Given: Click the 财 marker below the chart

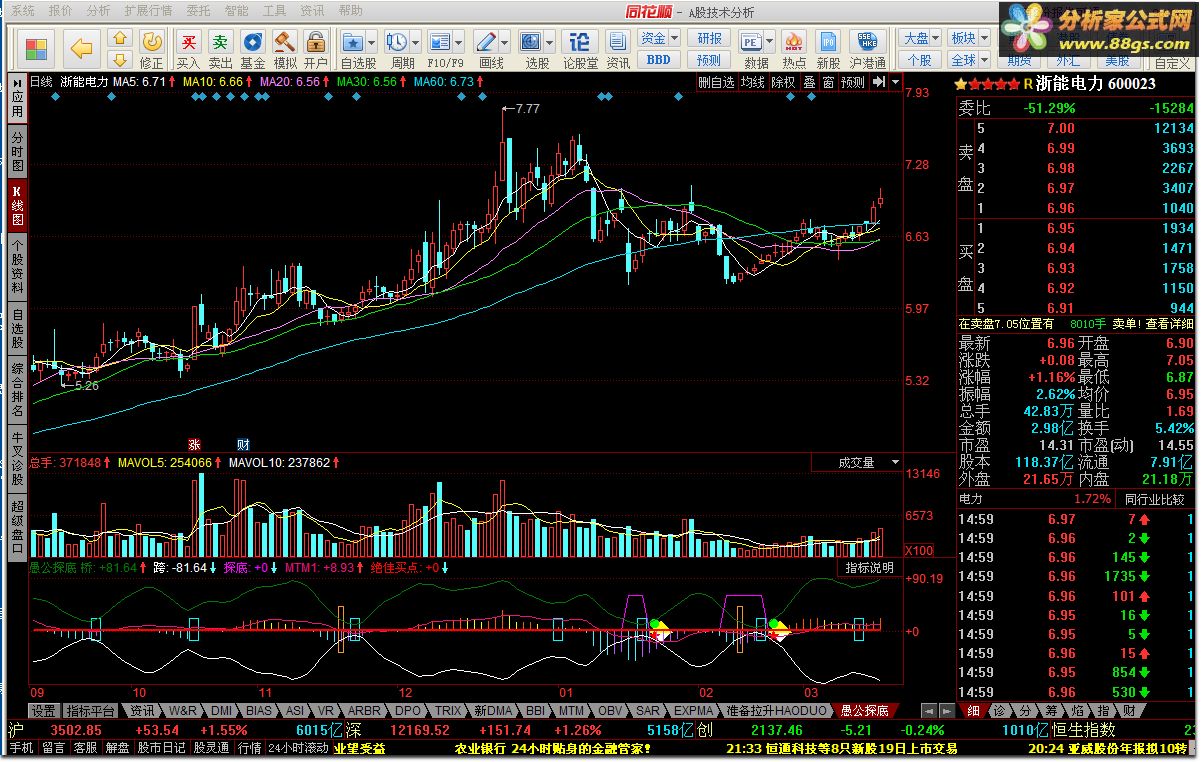Looking at the screenshot, I should pyautogui.click(x=243, y=443).
